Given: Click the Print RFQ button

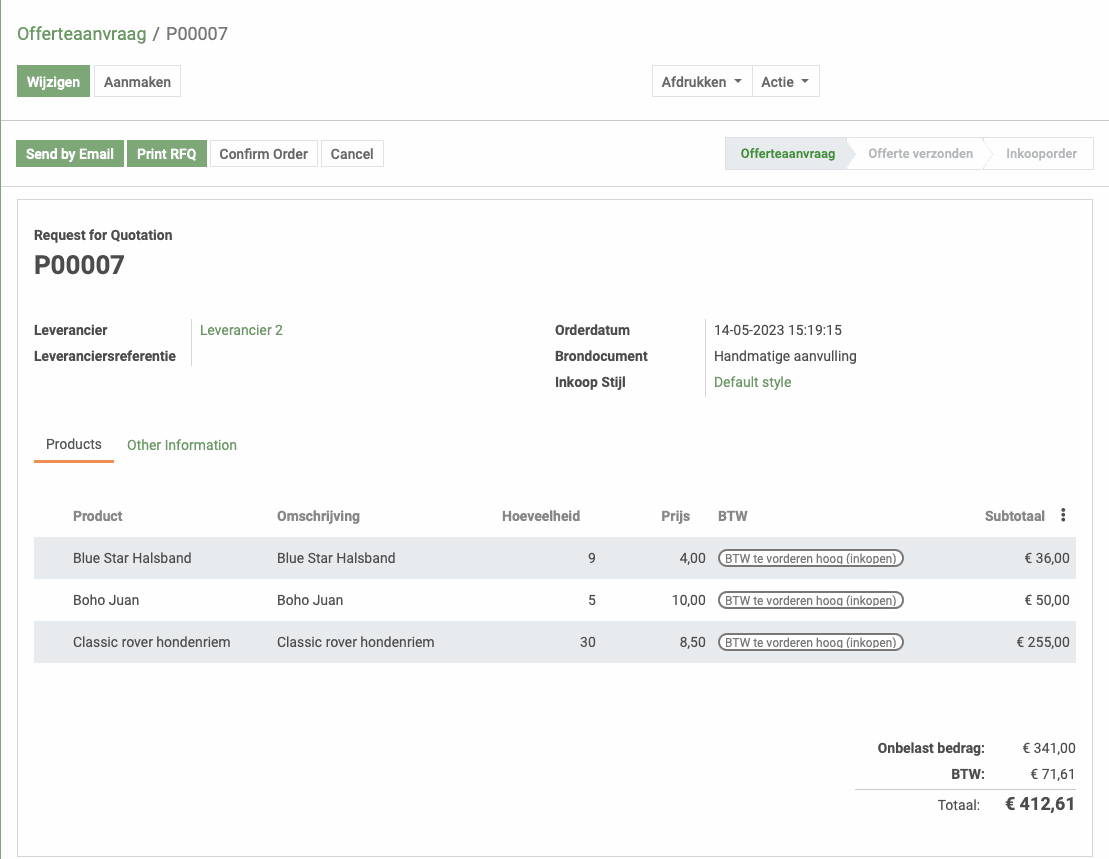Looking at the screenshot, I should pos(167,153).
